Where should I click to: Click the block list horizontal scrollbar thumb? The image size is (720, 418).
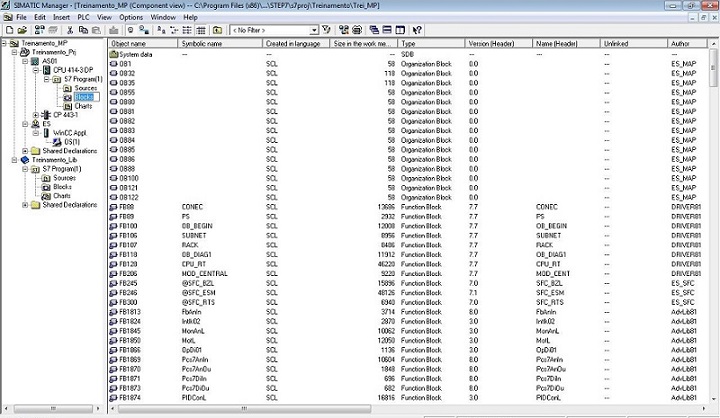click(x=245, y=408)
